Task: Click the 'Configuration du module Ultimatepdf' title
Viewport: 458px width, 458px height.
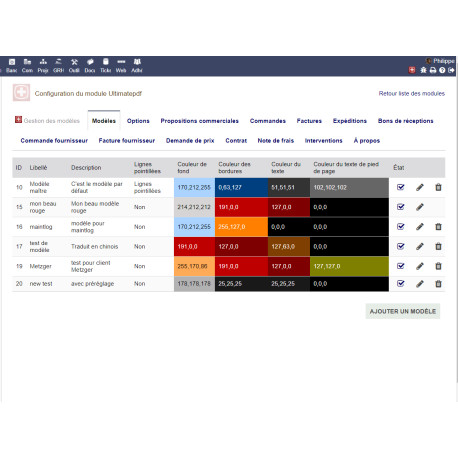Action: tap(88, 94)
